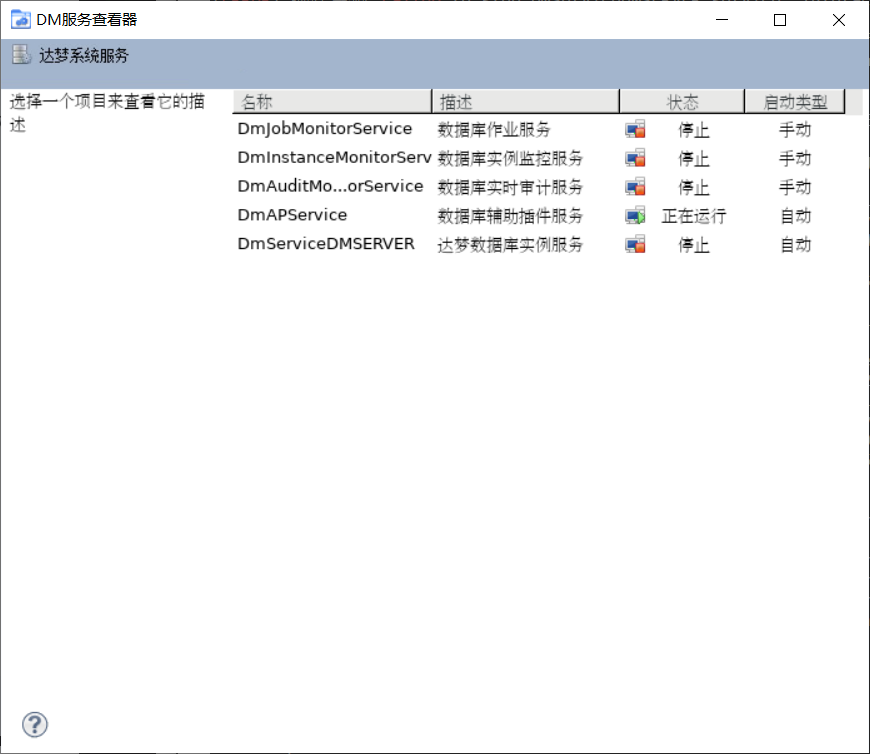Image resolution: width=870 pixels, height=754 pixels.
Task: Click the 达梦系统服务 heading text
Action: coord(84,55)
